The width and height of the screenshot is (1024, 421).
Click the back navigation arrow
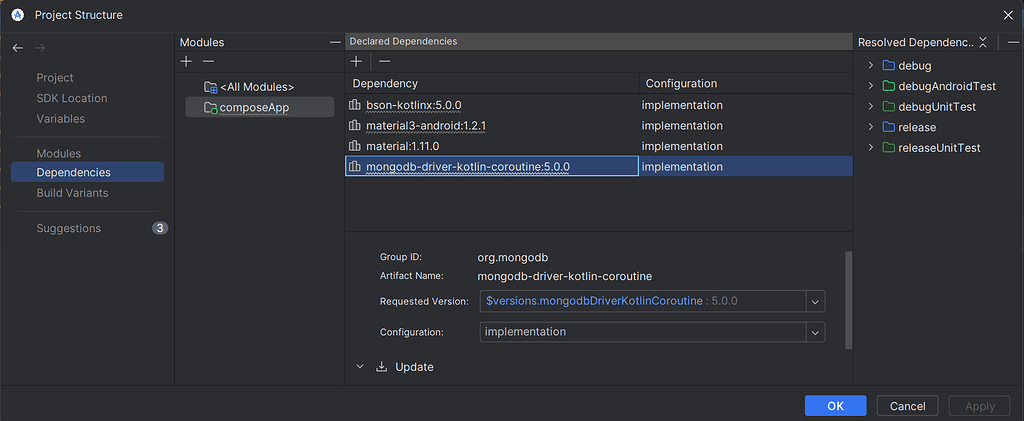click(x=17, y=48)
